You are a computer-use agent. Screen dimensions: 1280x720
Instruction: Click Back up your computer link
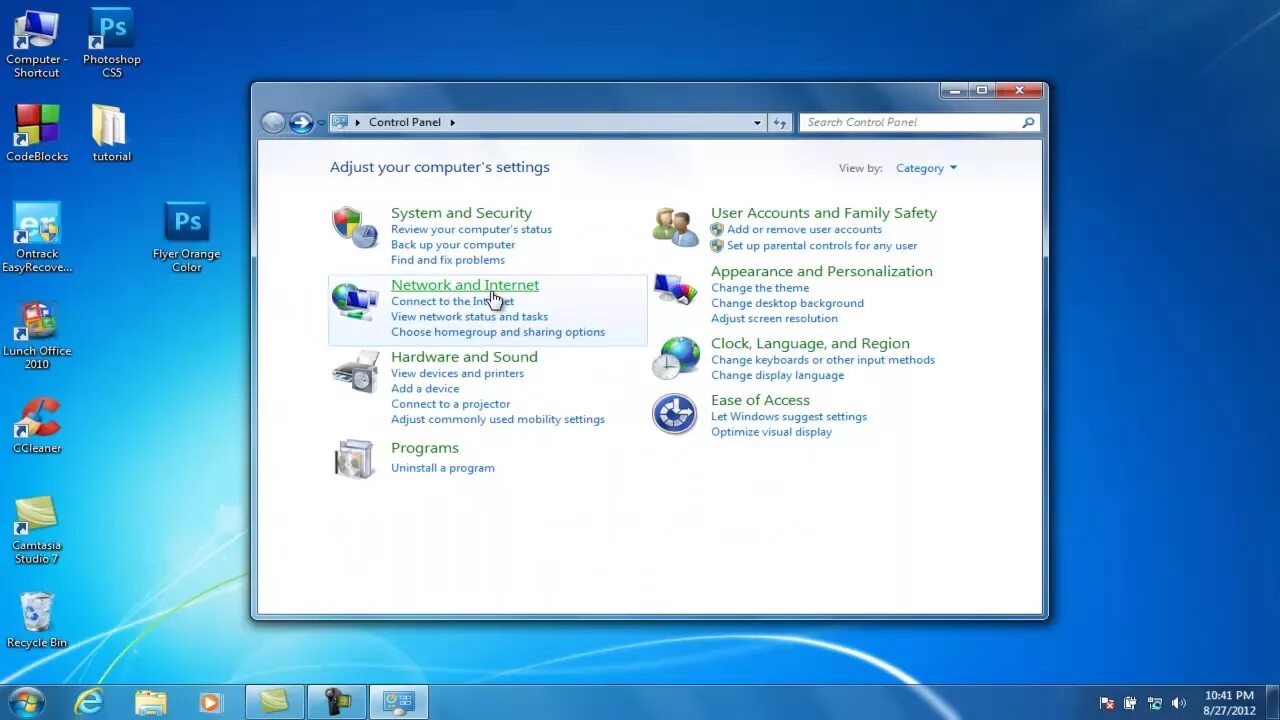(453, 245)
